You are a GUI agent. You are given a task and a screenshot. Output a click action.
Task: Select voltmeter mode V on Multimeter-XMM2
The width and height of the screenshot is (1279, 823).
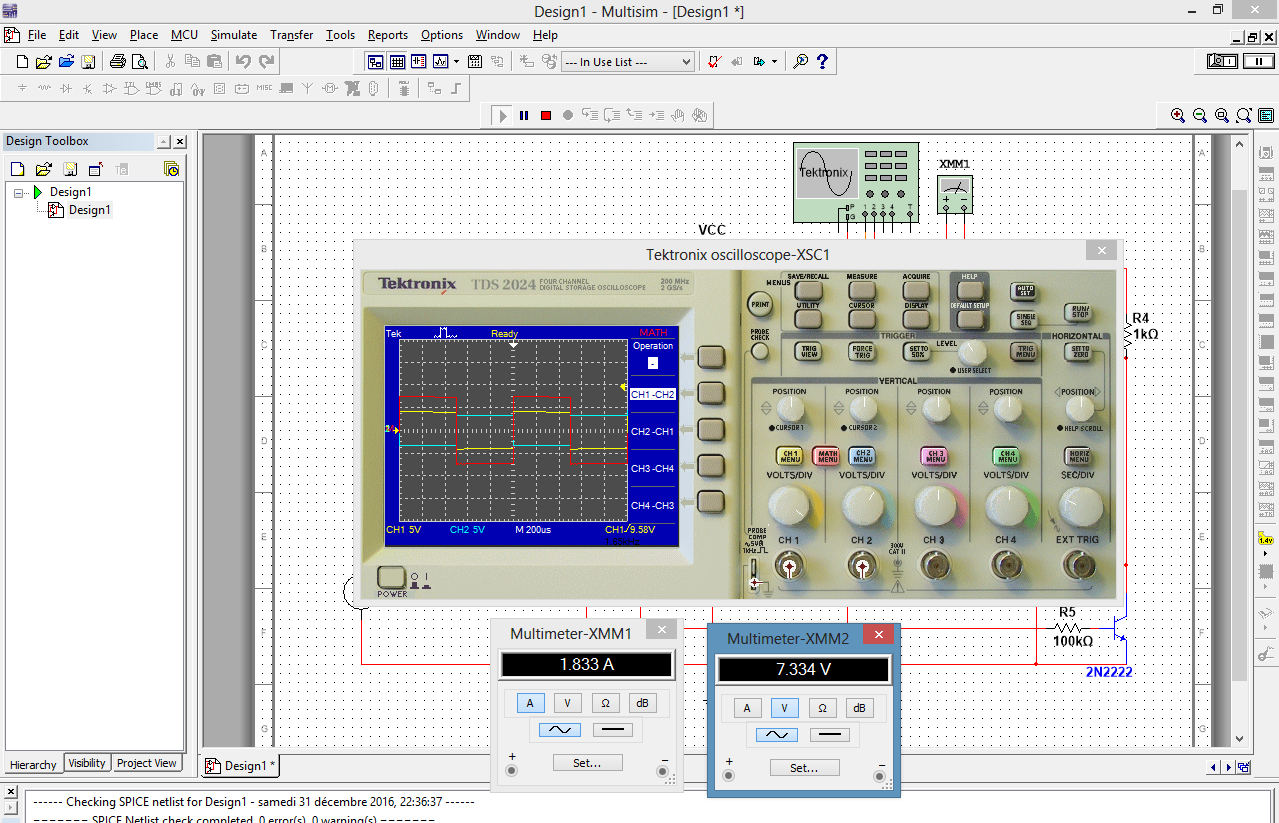[784, 708]
